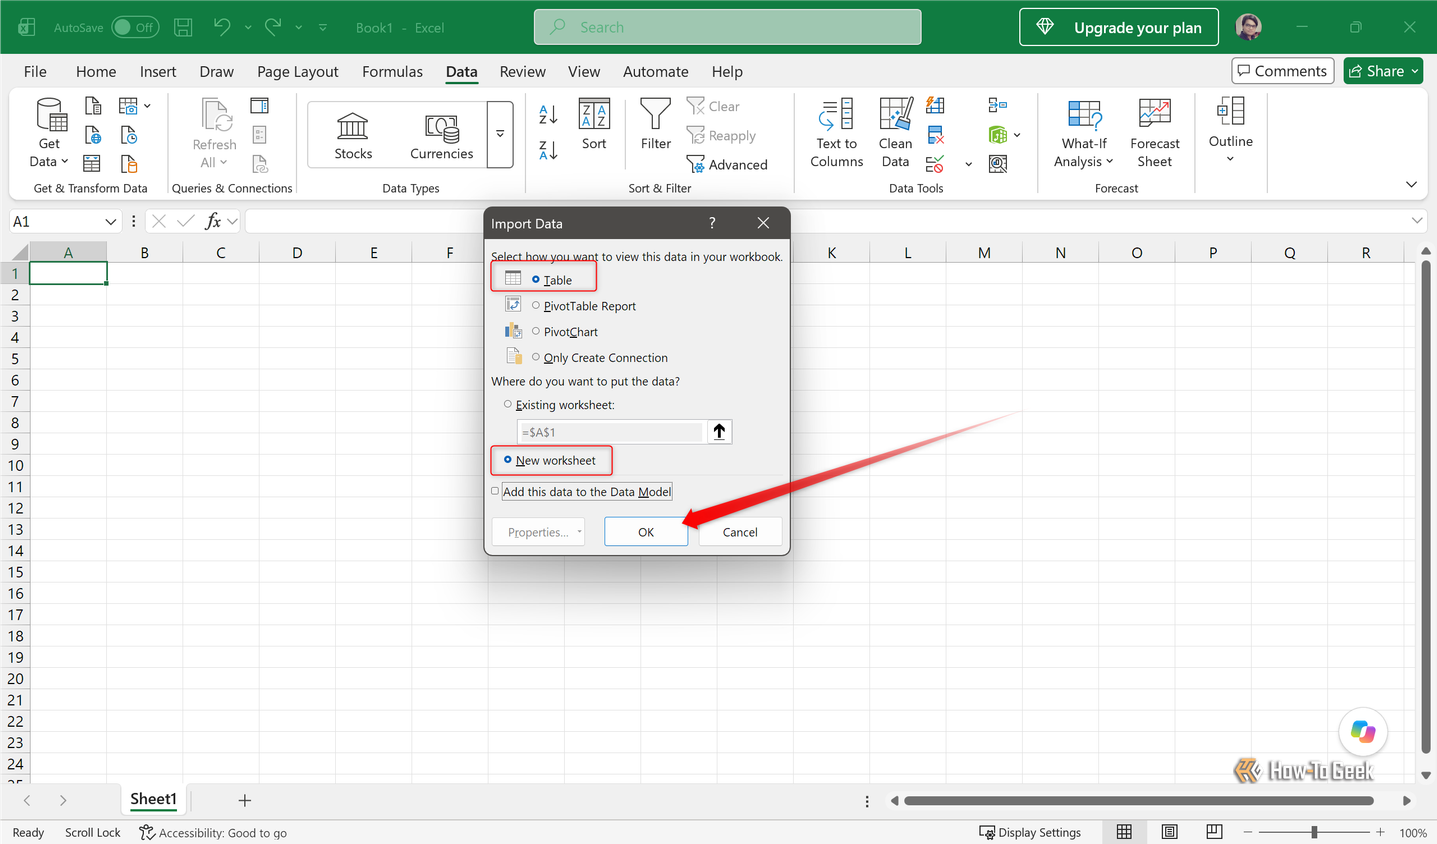Confirm the Import Data dialog with OK
1437x844 pixels.
646,532
